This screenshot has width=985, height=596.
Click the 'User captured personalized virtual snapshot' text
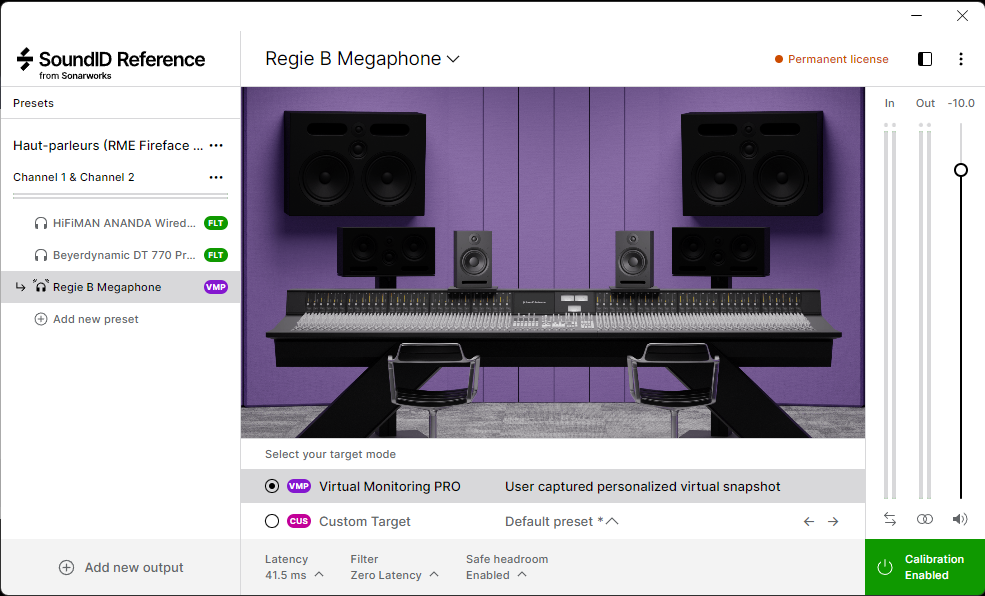pos(643,486)
